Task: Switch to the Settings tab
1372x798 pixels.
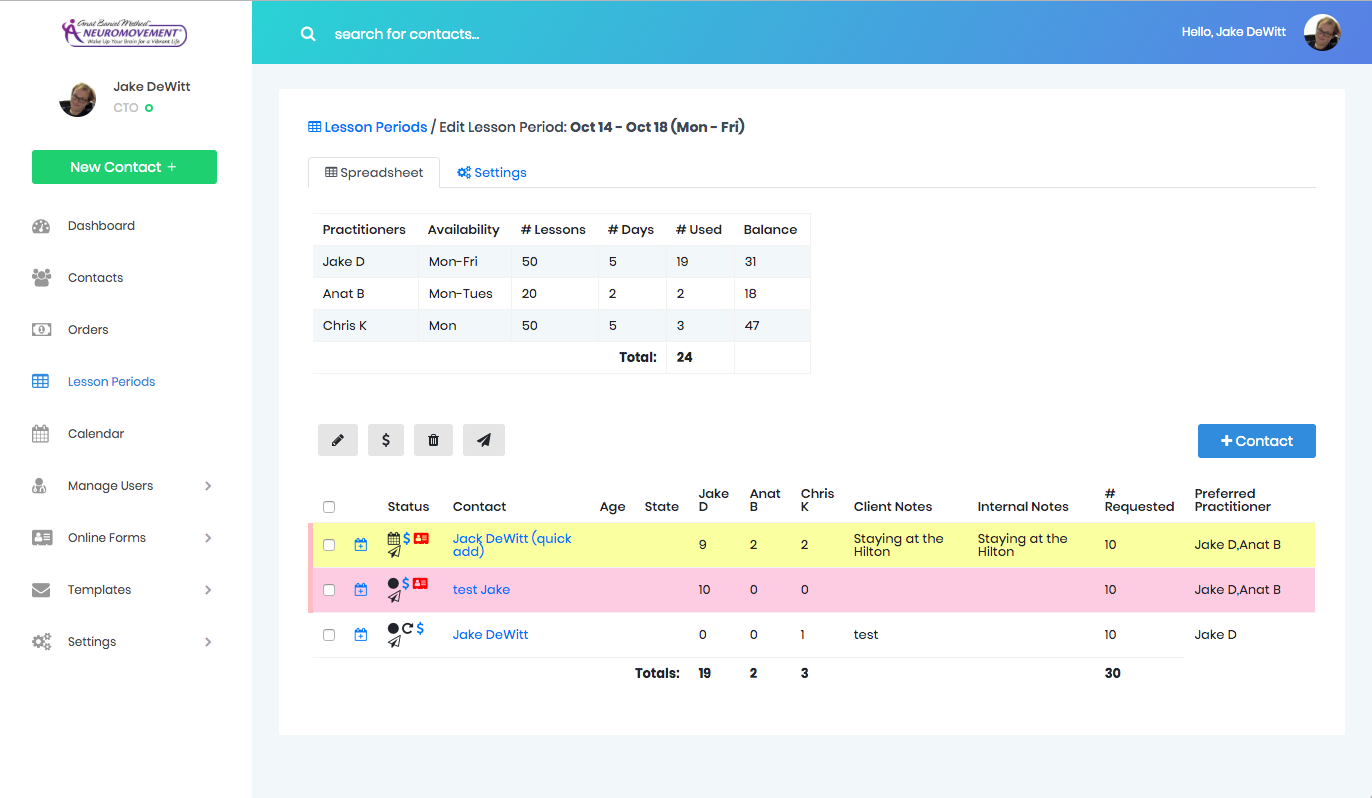Action: point(492,173)
